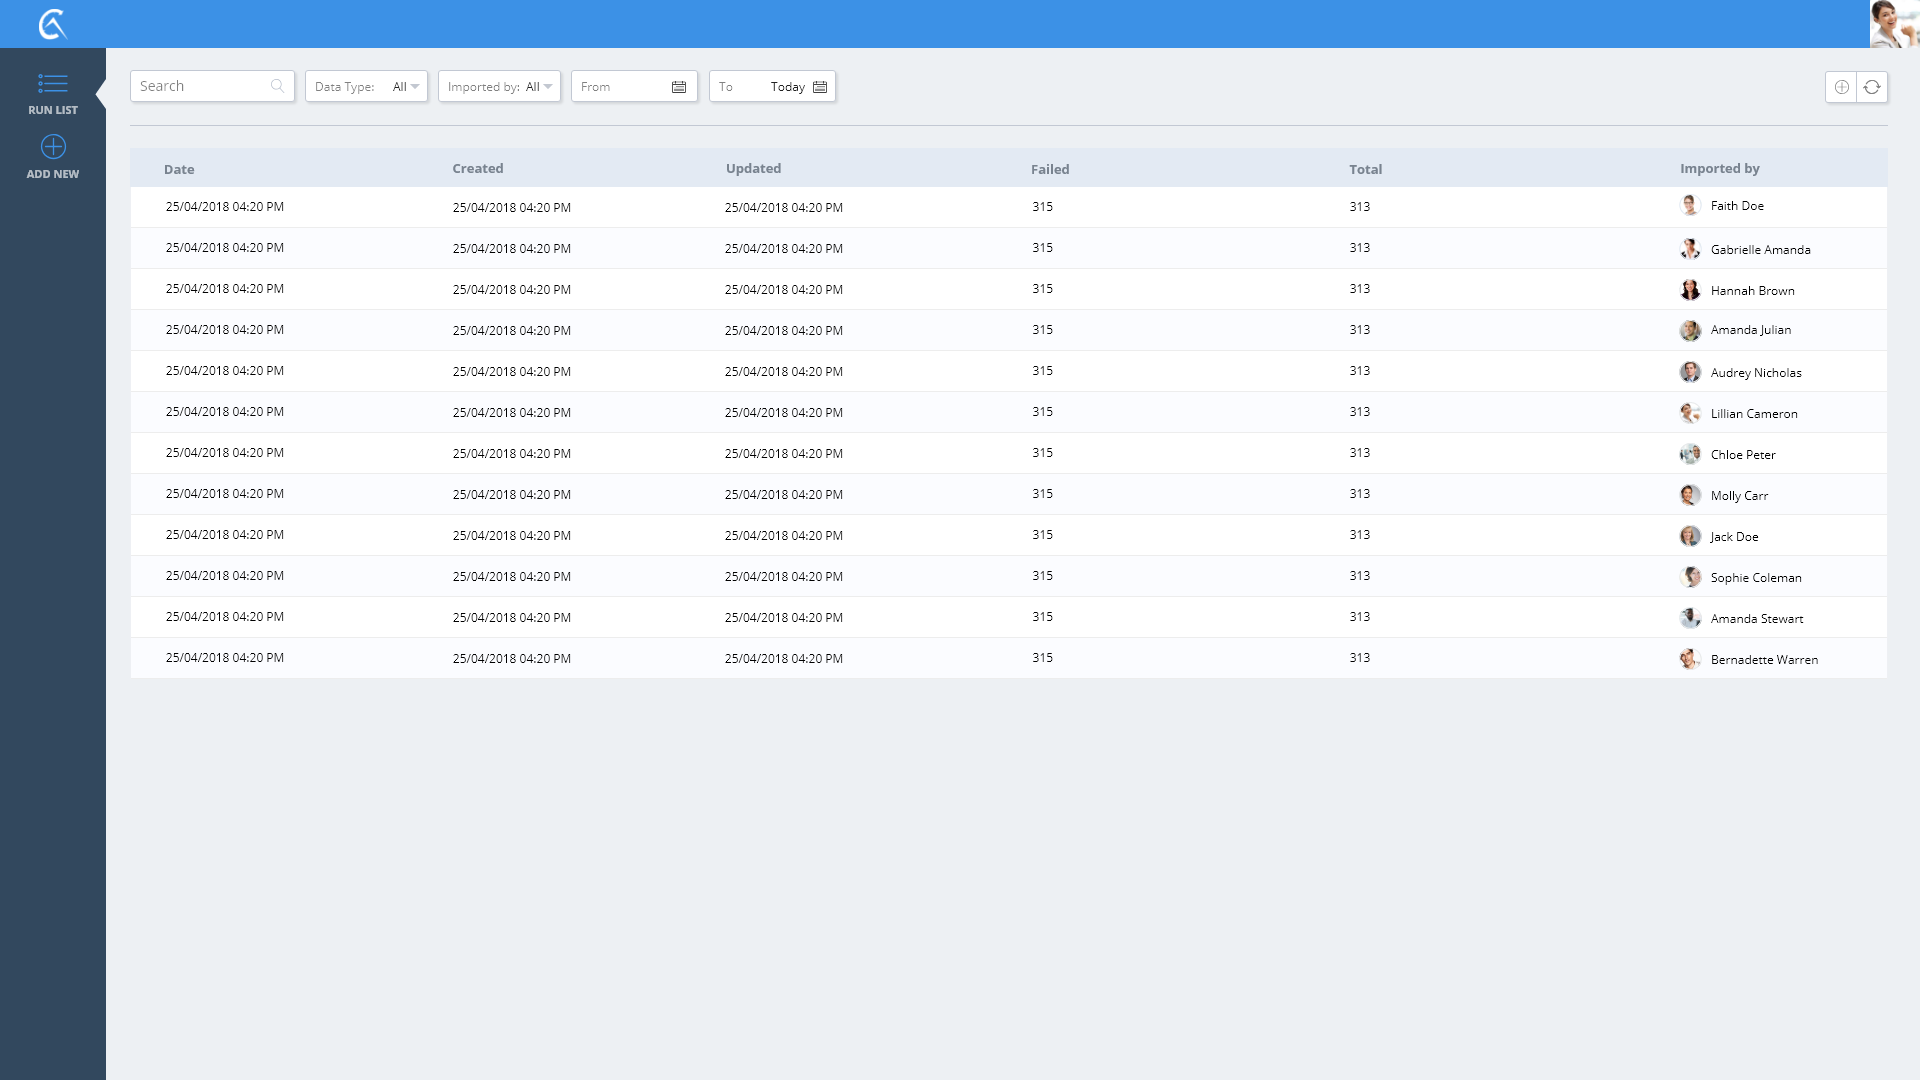Screen dimensions: 1920x1080
Task: Click the search magnifier icon
Action: point(277,86)
